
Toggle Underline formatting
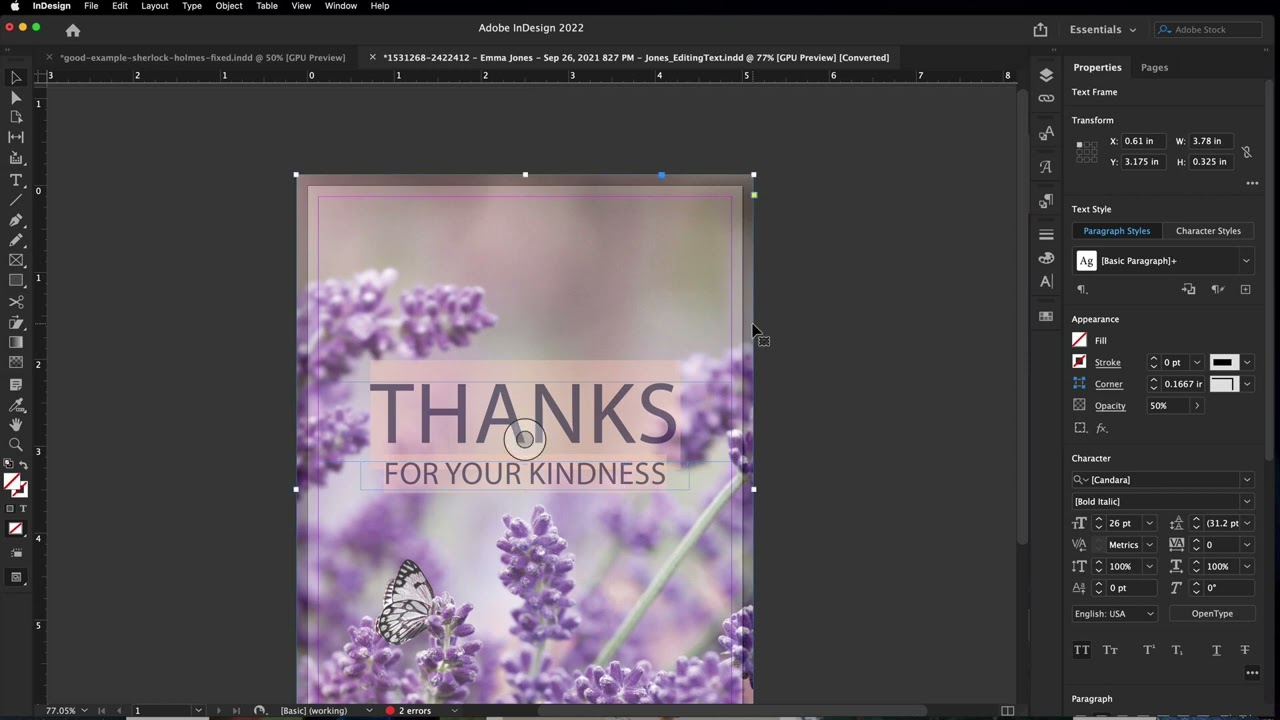(x=1216, y=650)
